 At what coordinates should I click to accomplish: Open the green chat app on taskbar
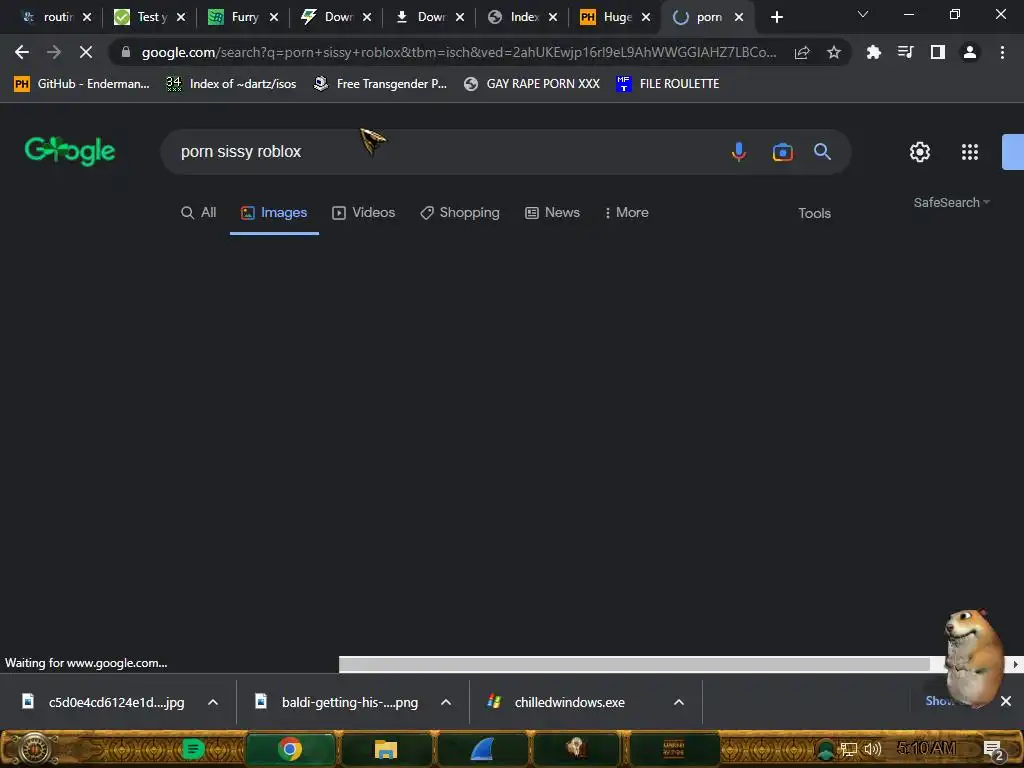(x=192, y=749)
